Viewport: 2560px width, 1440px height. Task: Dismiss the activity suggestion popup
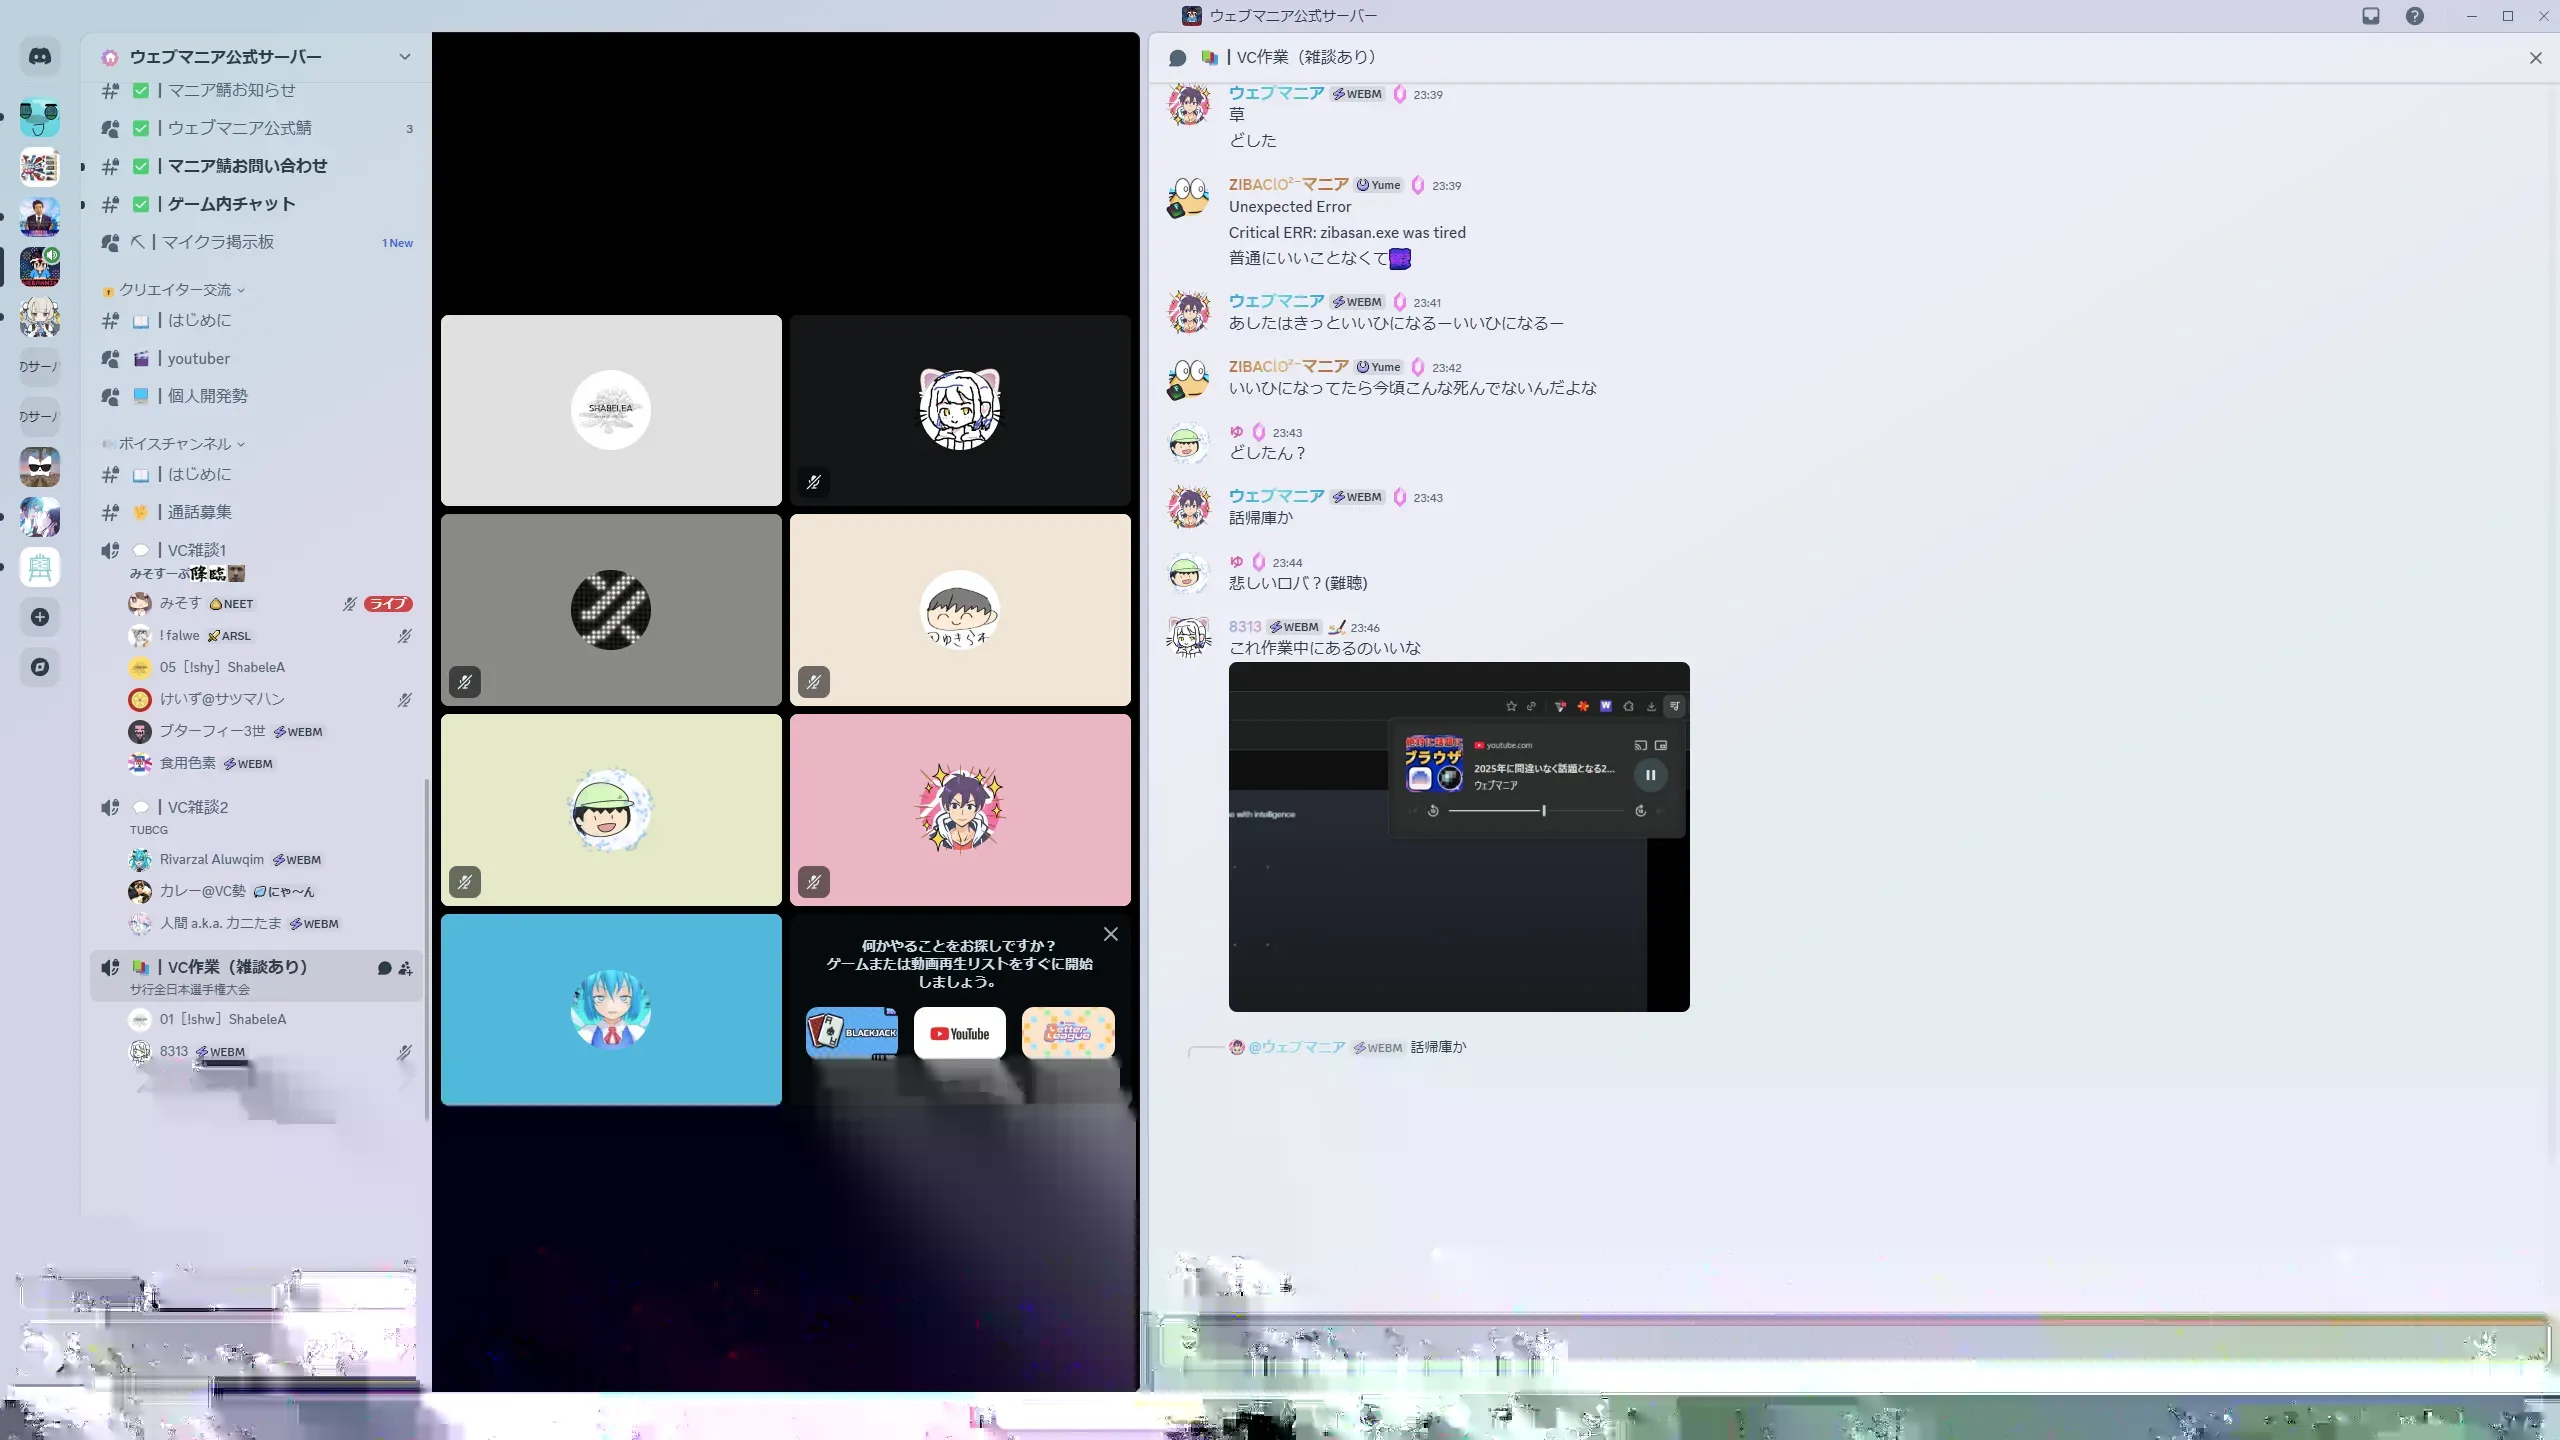click(1110, 934)
